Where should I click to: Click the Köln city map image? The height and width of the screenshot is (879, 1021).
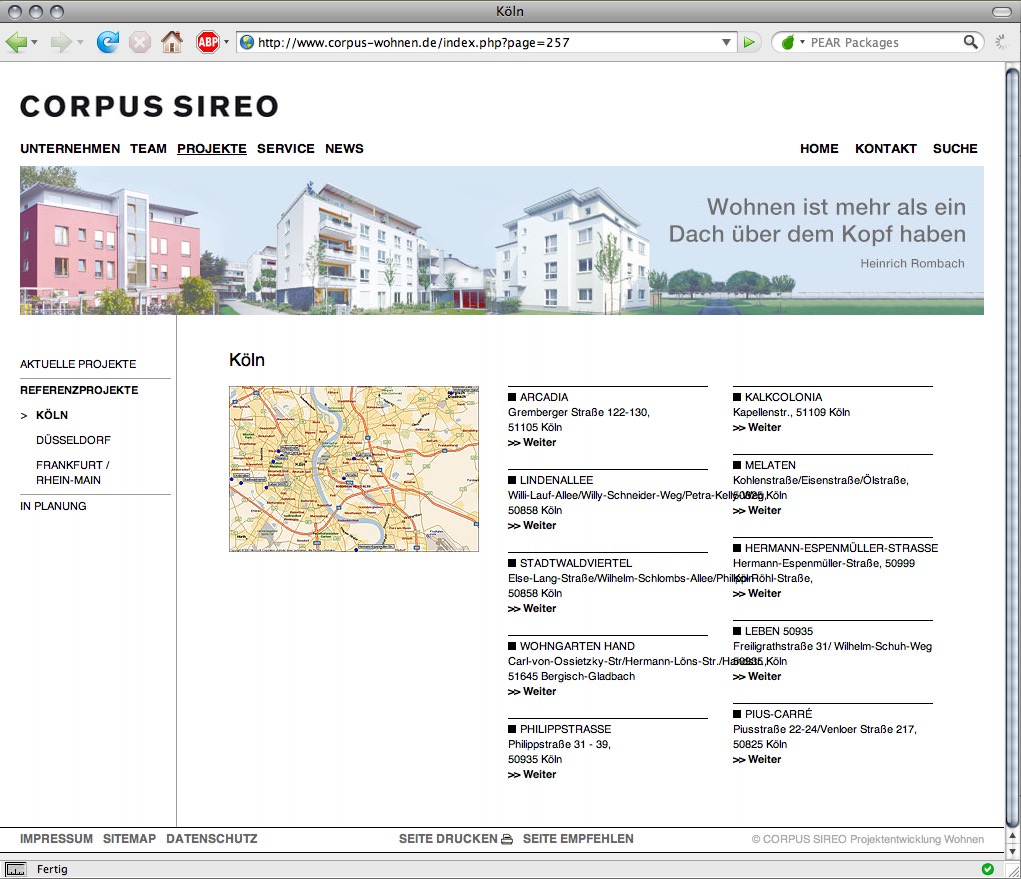click(354, 469)
